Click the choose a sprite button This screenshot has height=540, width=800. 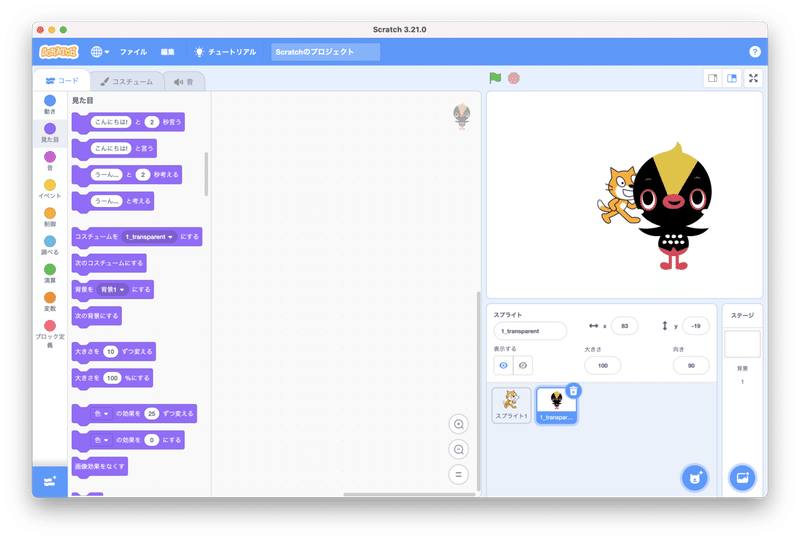coord(694,478)
